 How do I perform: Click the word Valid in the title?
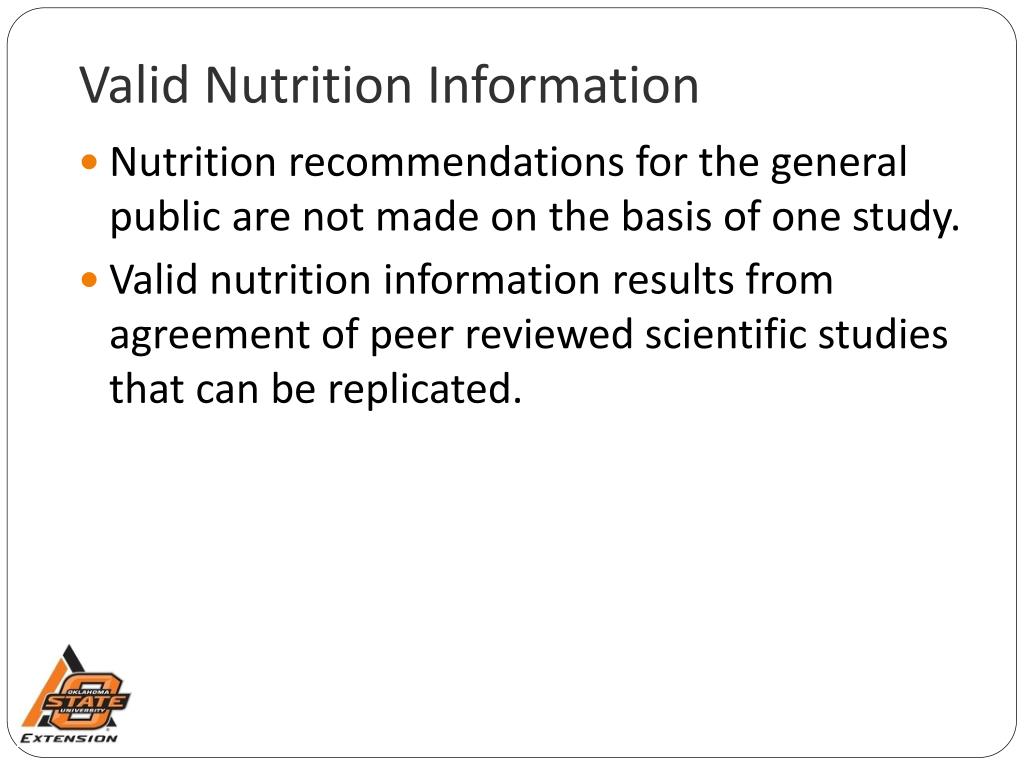point(135,85)
